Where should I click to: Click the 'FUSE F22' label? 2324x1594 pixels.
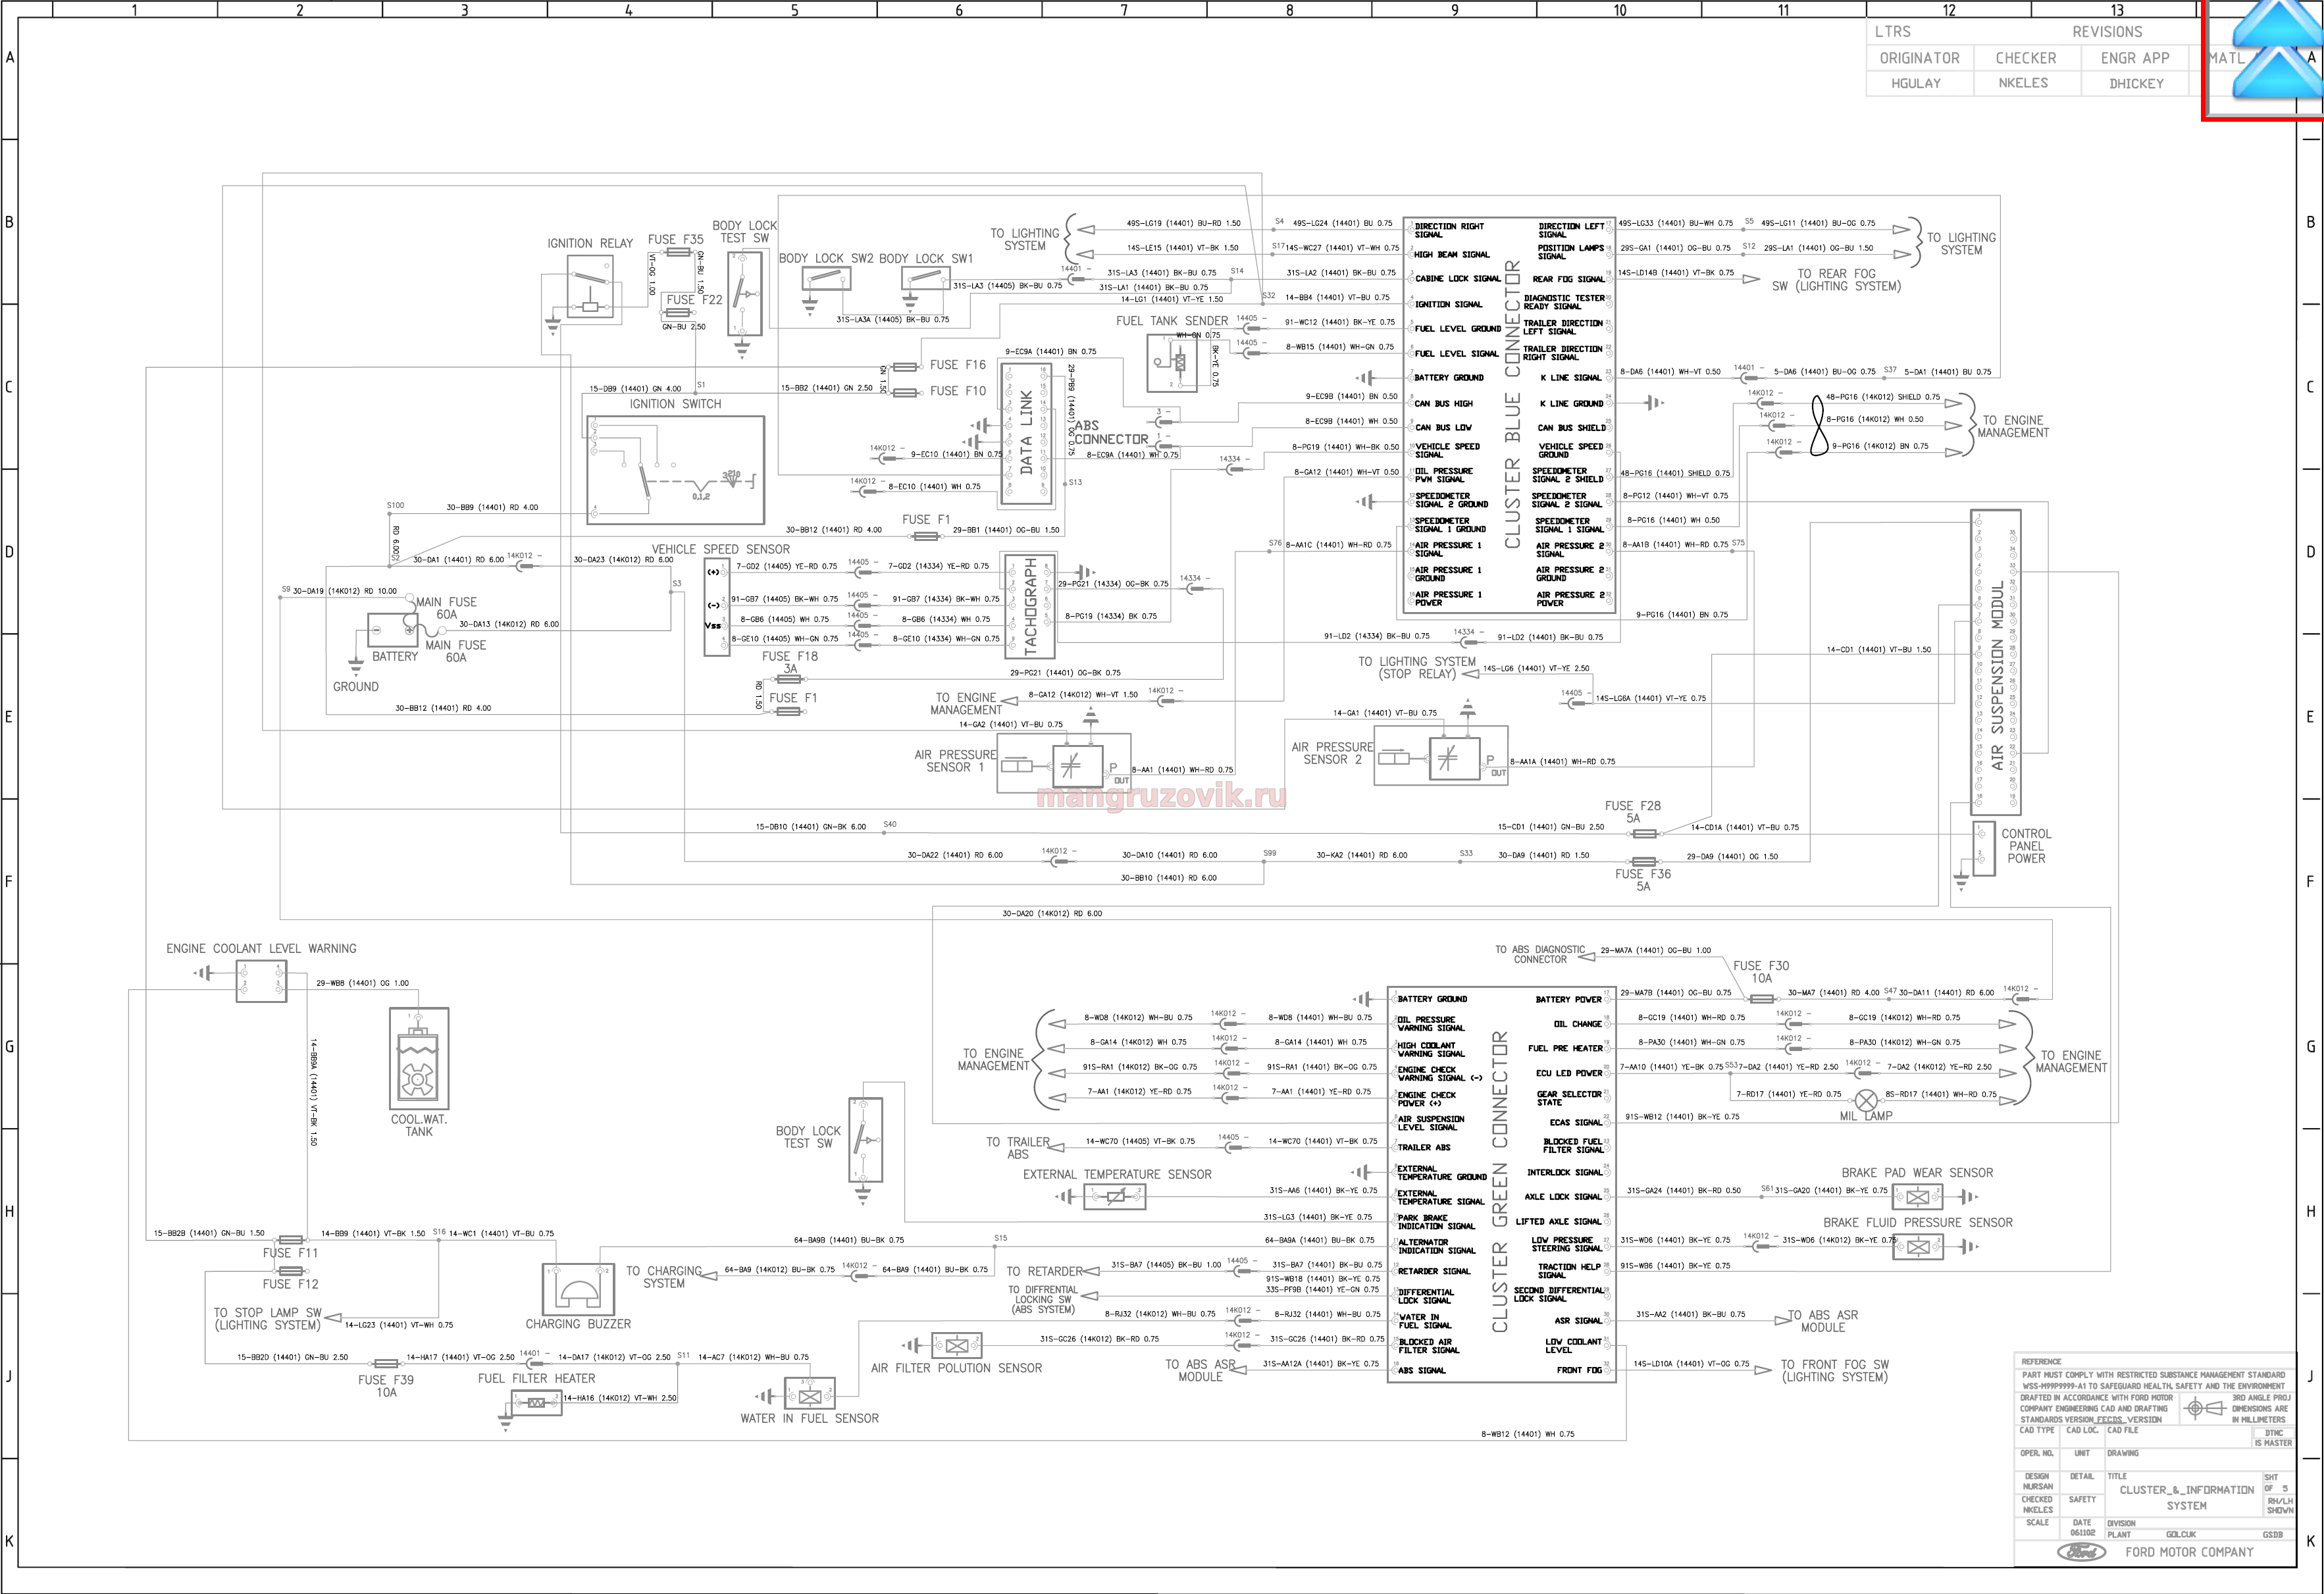pyautogui.click(x=694, y=299)
